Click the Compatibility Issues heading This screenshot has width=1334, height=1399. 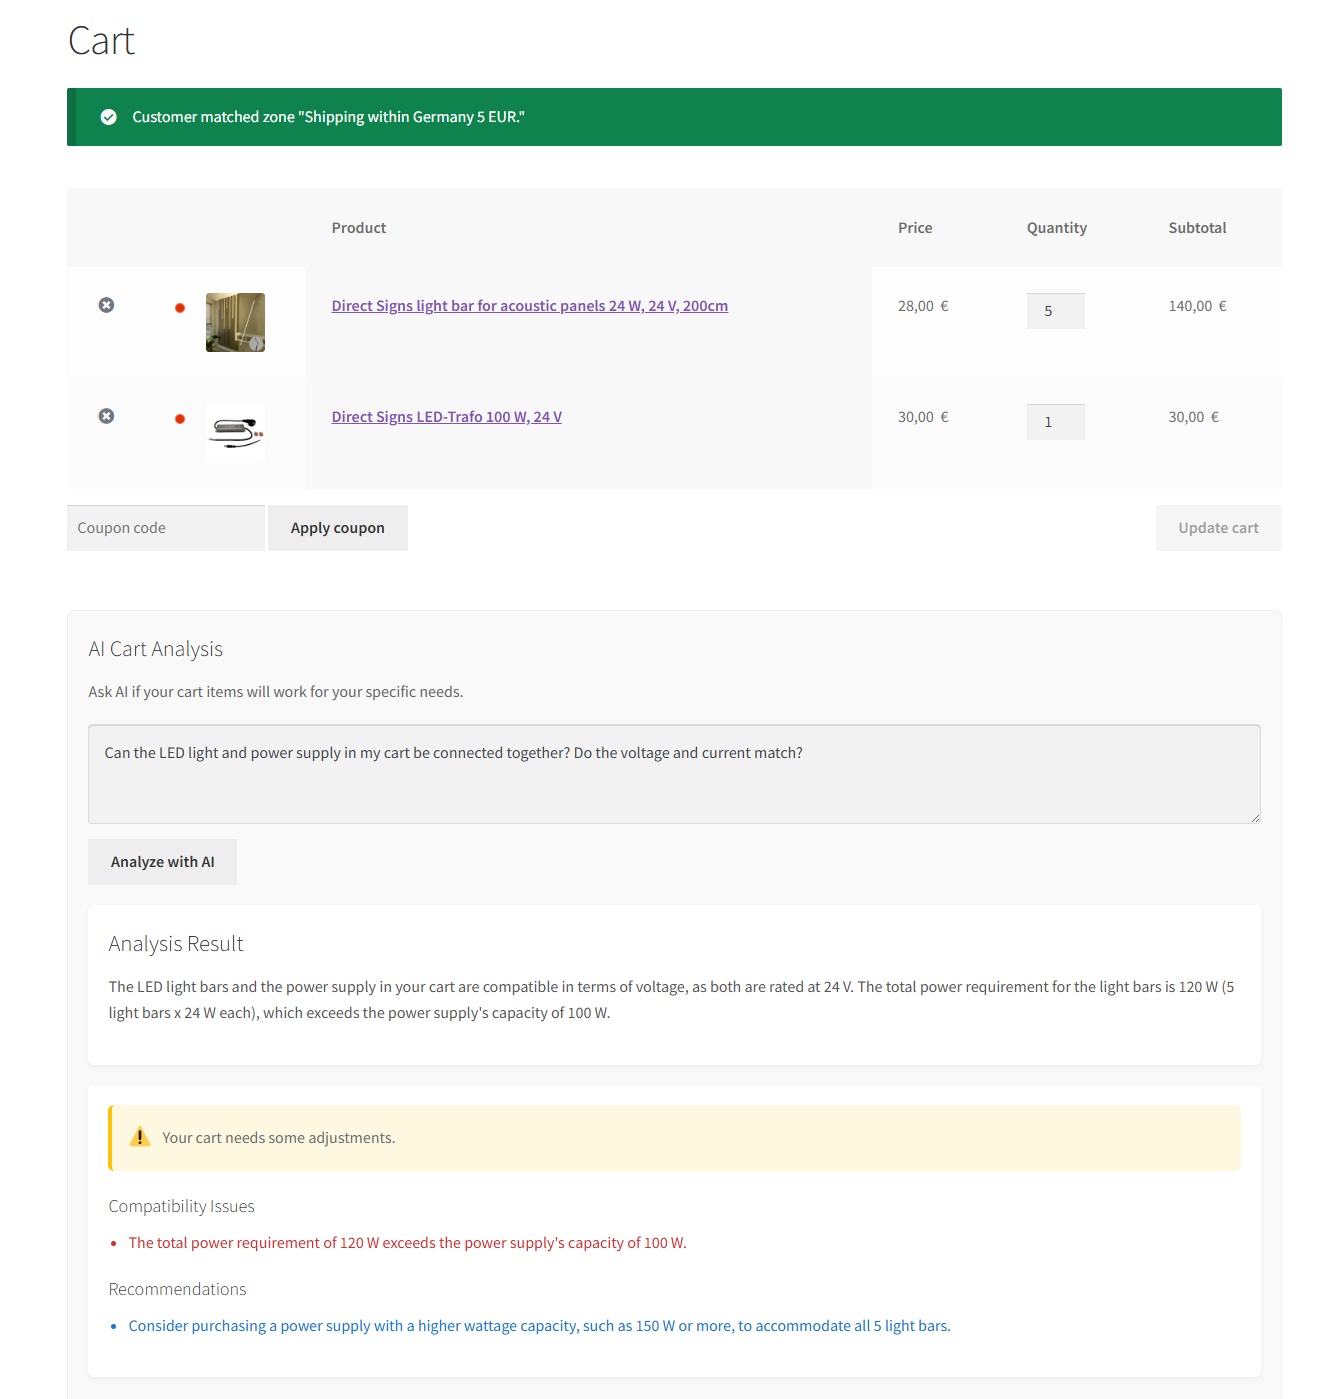point(182,1206)
